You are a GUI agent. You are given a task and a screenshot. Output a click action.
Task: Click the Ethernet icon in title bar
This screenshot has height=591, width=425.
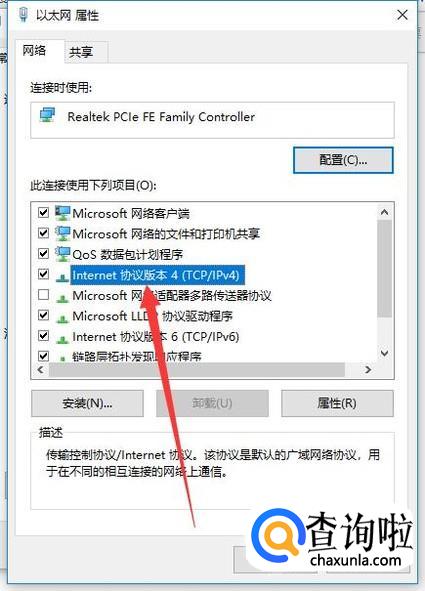click(x=23, y=15)
